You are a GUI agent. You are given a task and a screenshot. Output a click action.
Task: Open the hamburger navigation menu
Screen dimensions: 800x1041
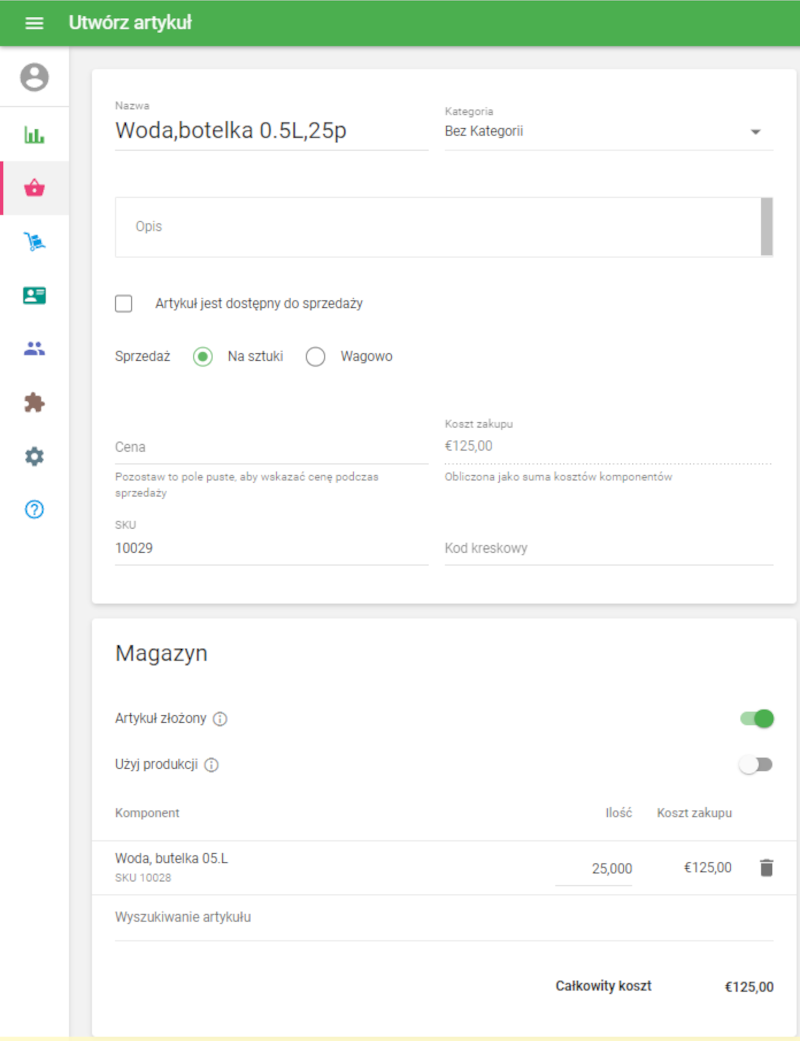(x=35, y=23)
